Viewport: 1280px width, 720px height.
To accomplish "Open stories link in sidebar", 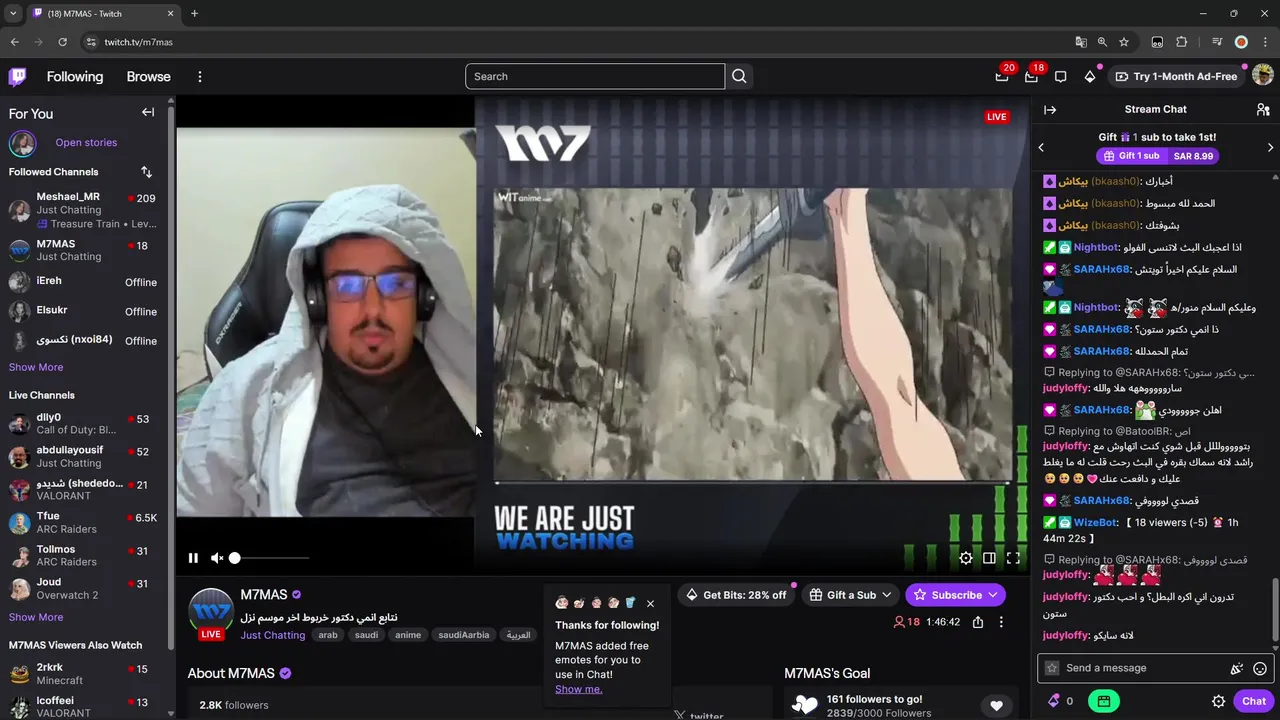I will point(86,142).
